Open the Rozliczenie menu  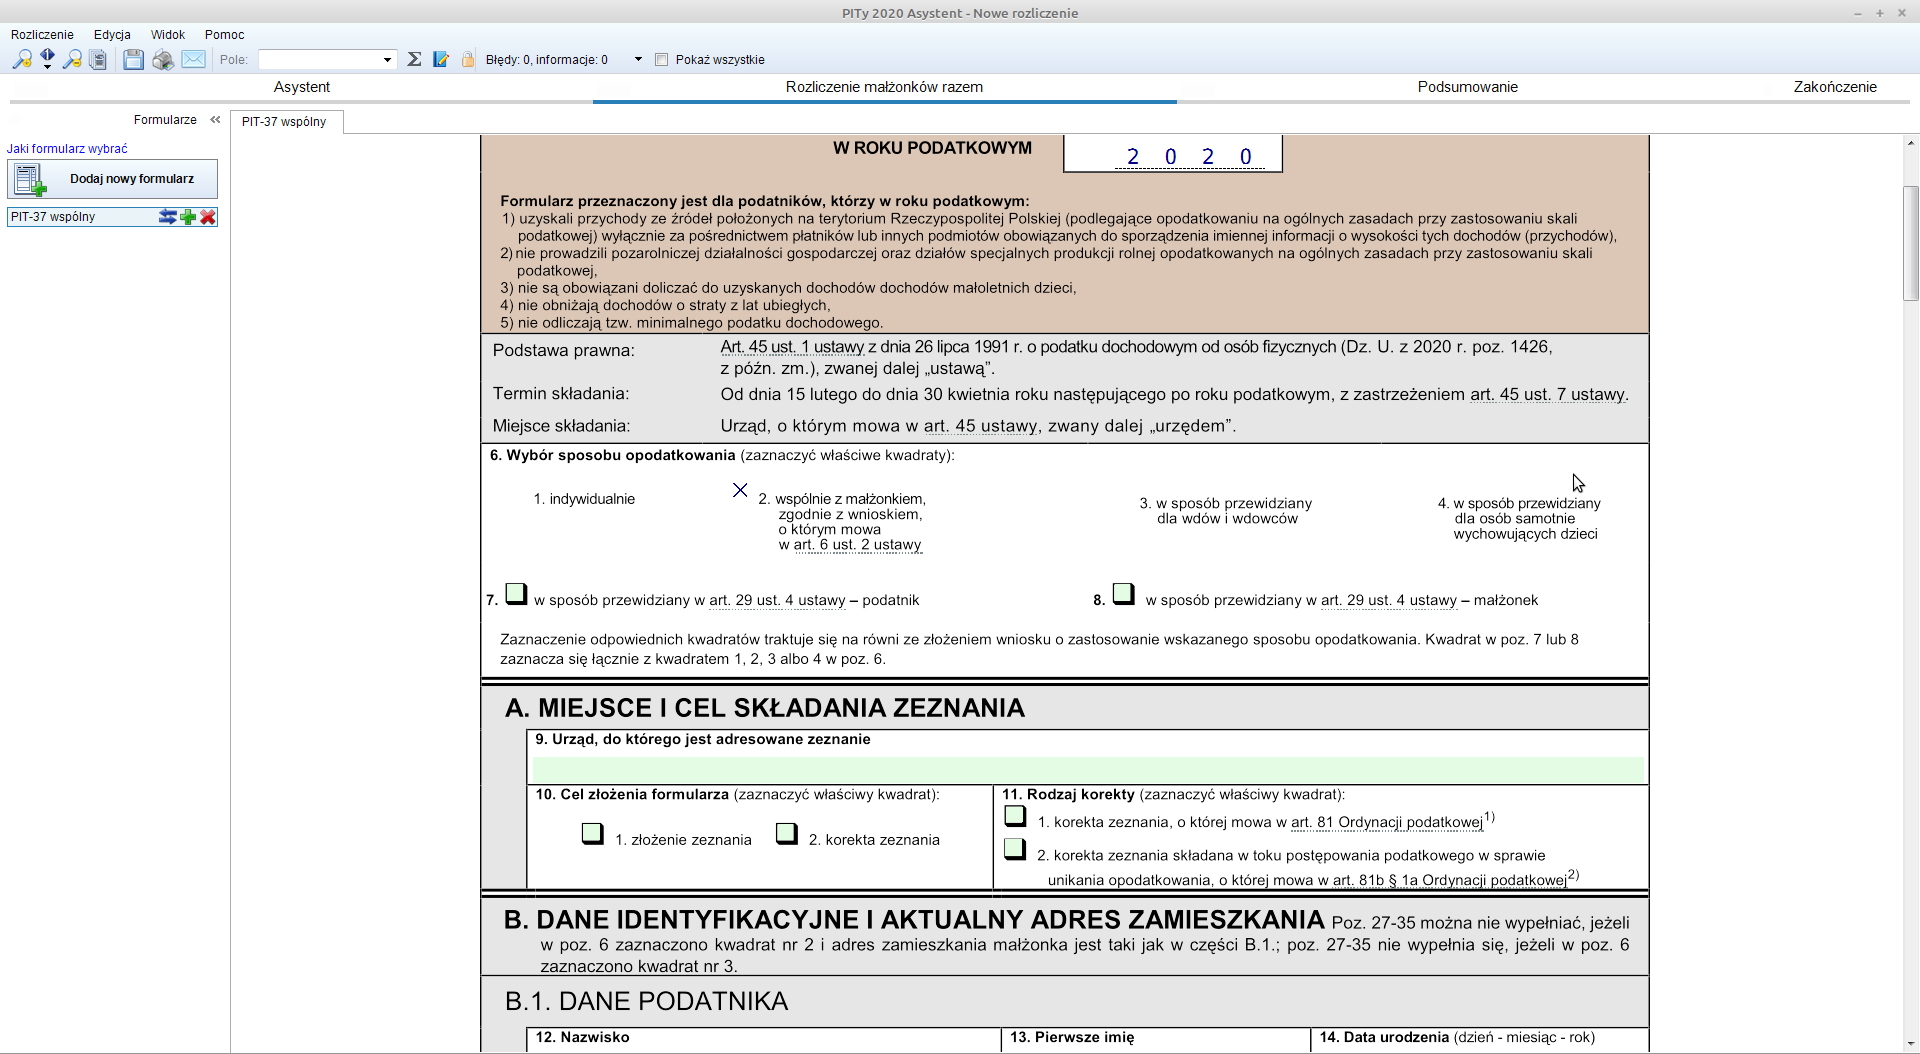[x=42, y=35]
